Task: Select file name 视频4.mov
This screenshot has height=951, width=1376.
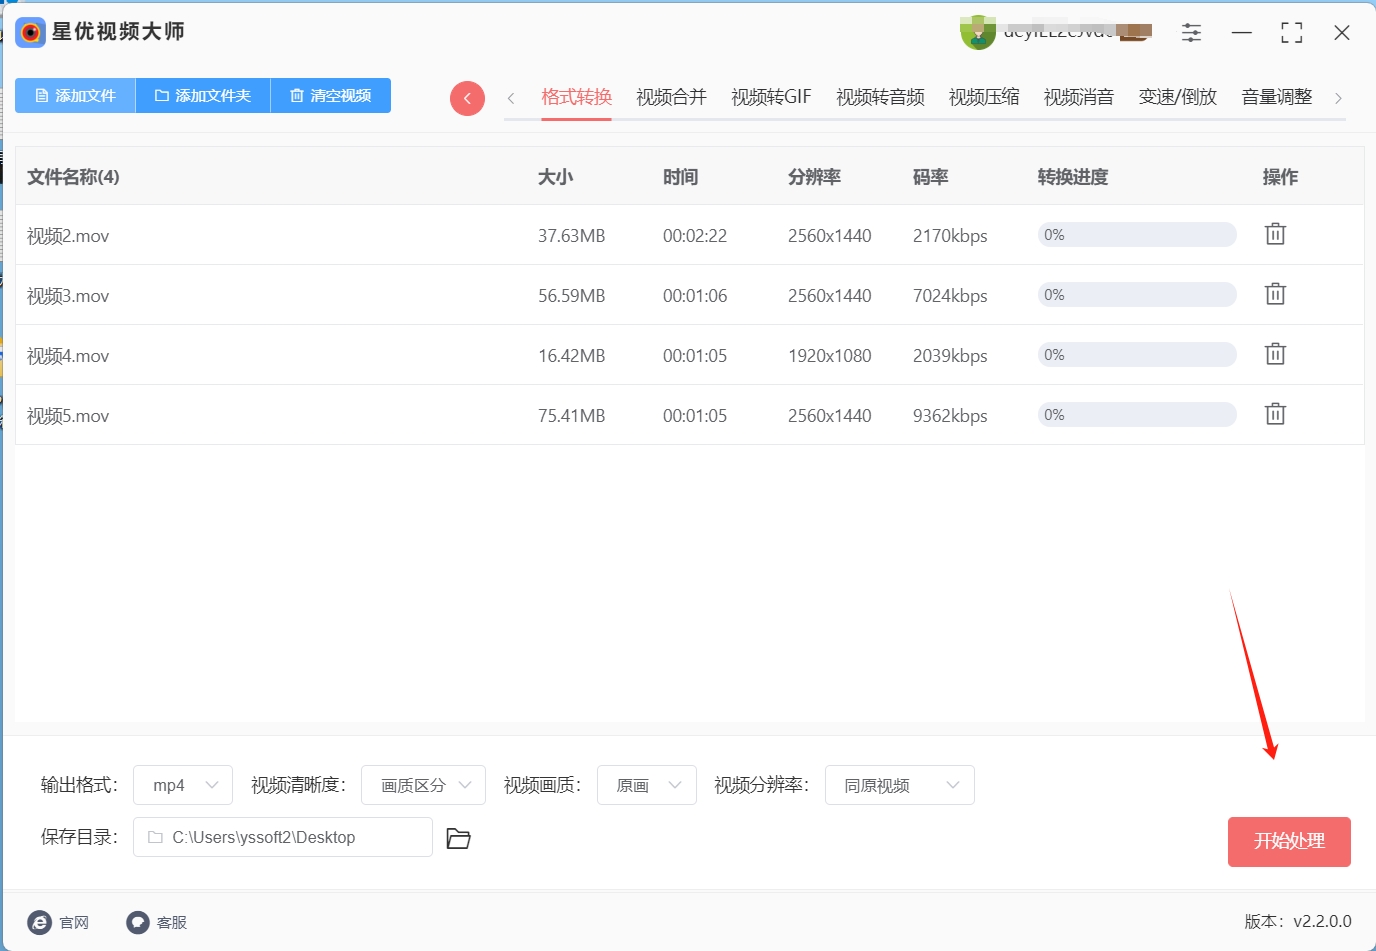Action: 68,356
